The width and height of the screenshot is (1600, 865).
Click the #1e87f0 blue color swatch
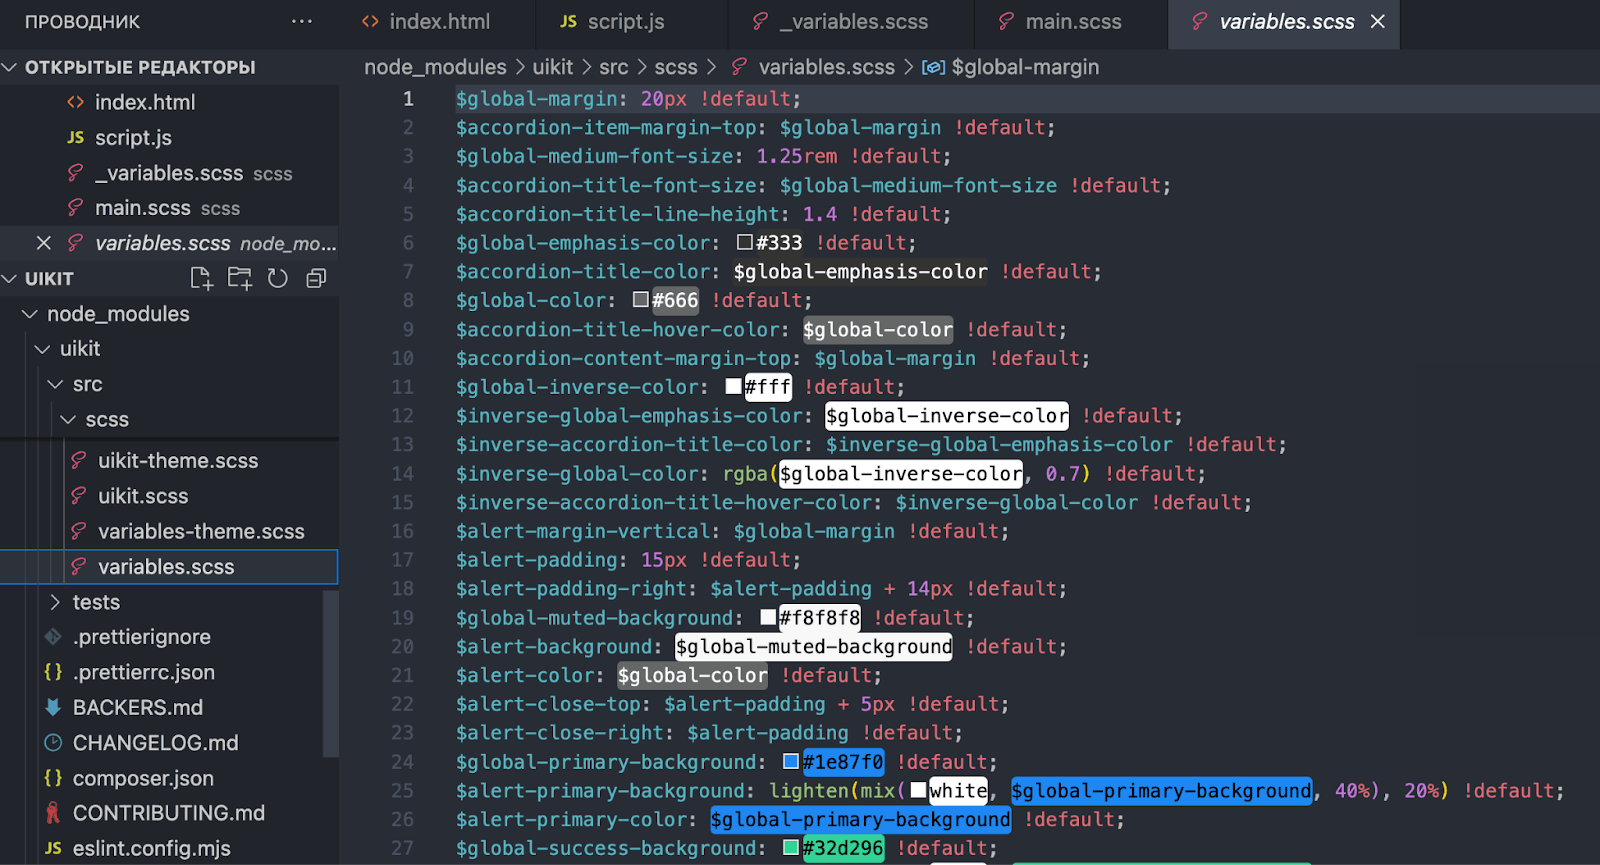pyautogui.click(x=791, y=762)
